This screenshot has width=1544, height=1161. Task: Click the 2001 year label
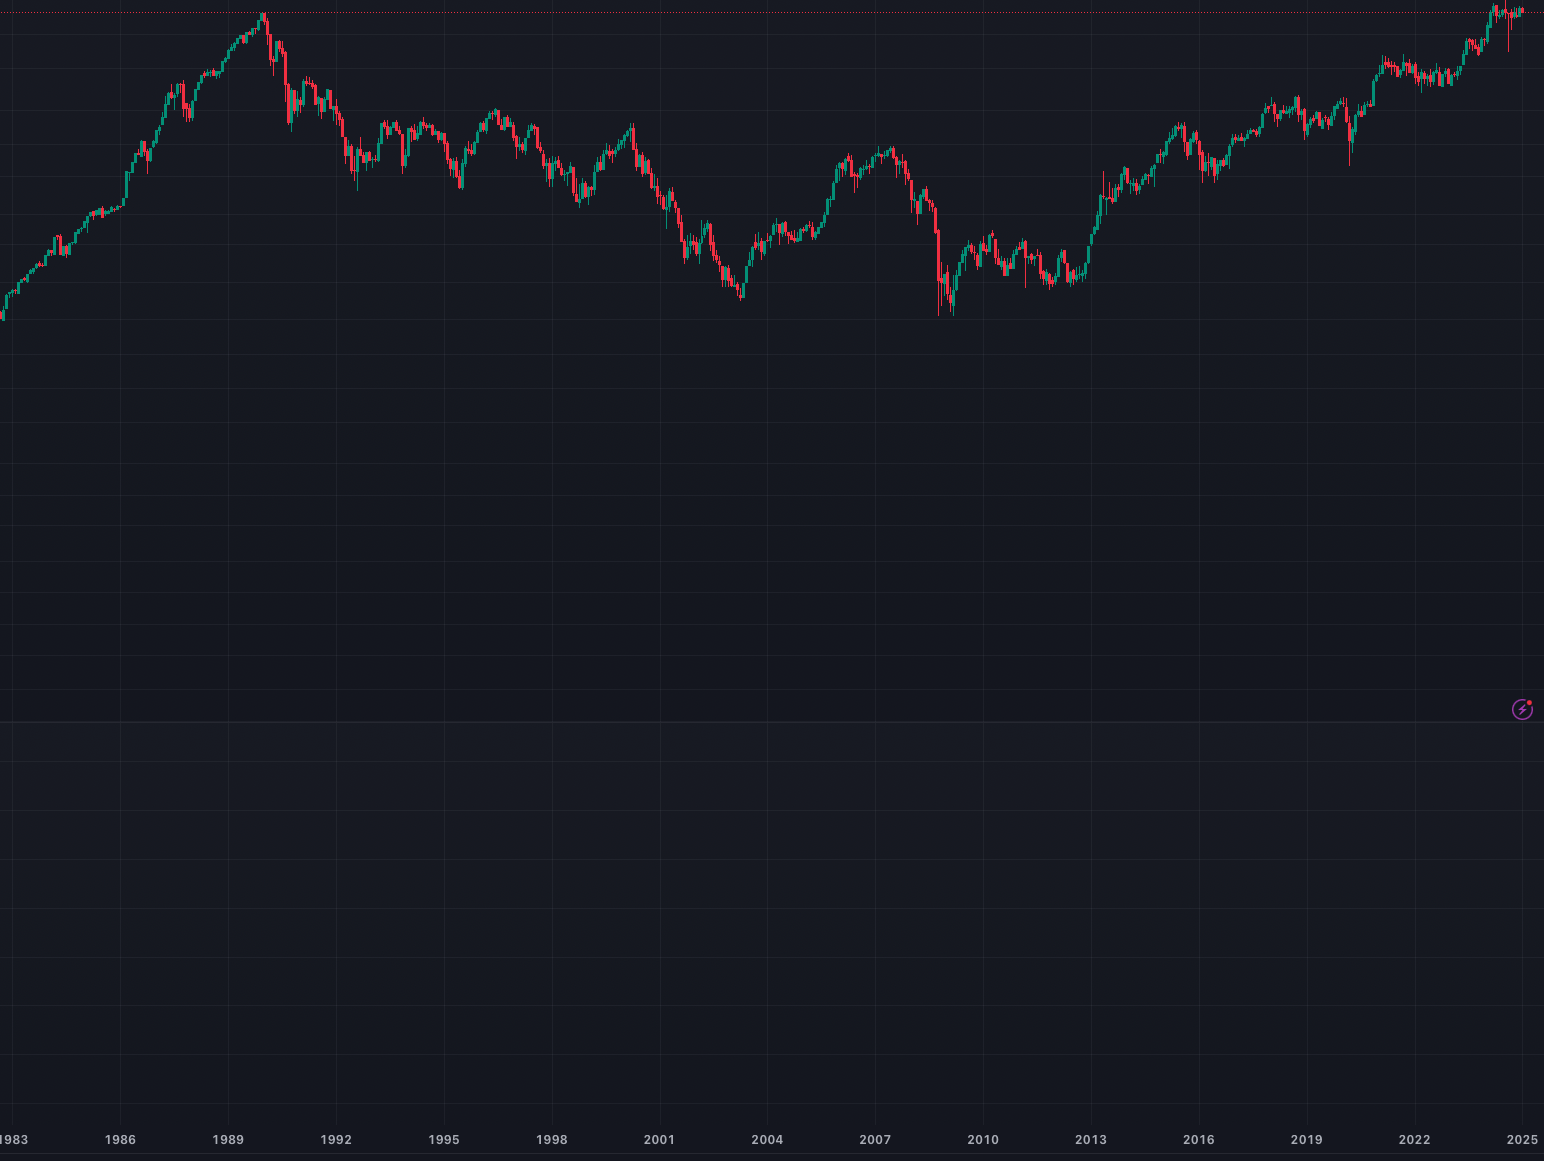(660, 1139)
